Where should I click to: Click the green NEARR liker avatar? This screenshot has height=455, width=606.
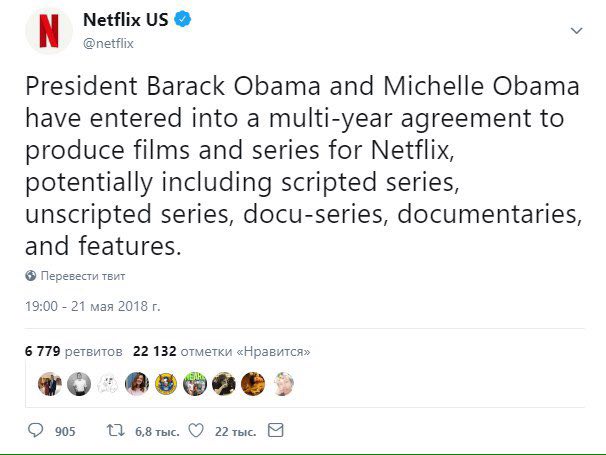click(195, 384)
